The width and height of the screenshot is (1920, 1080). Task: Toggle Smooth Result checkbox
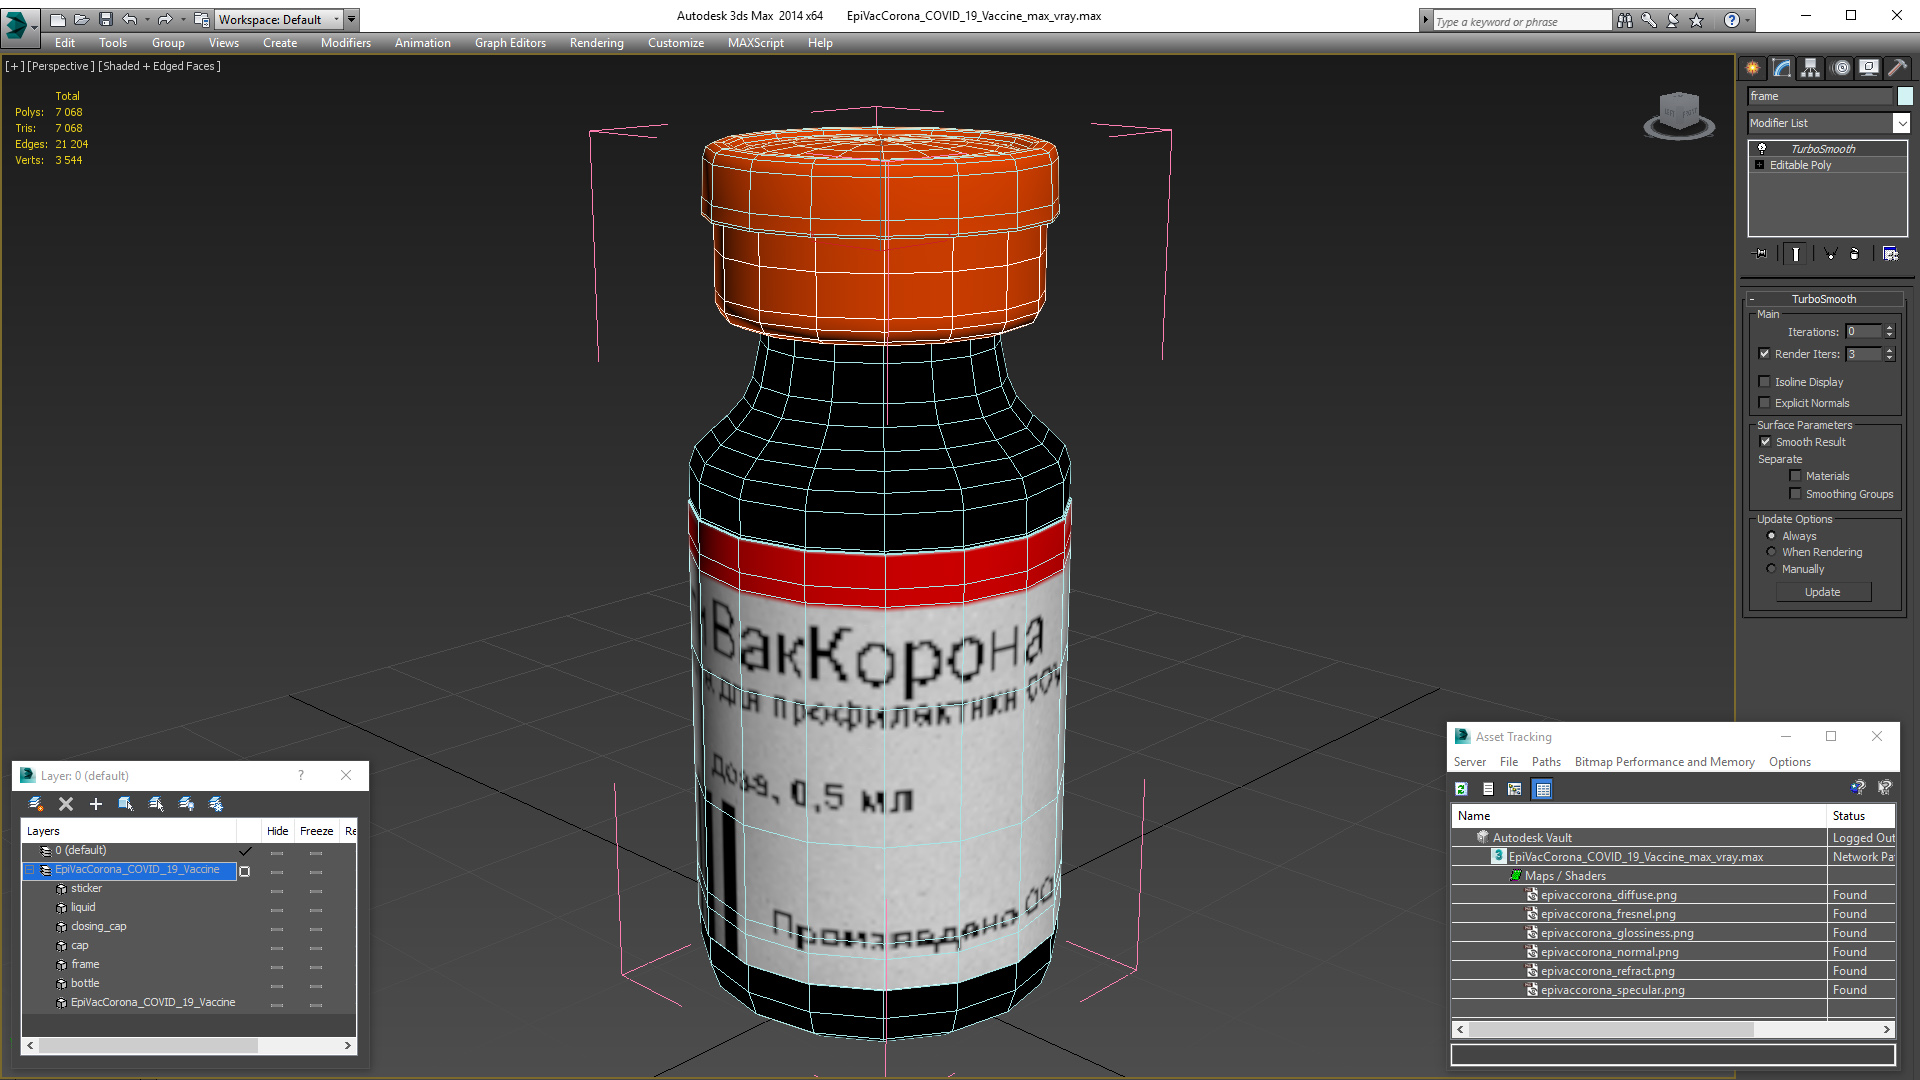(x=1766, y=441)
